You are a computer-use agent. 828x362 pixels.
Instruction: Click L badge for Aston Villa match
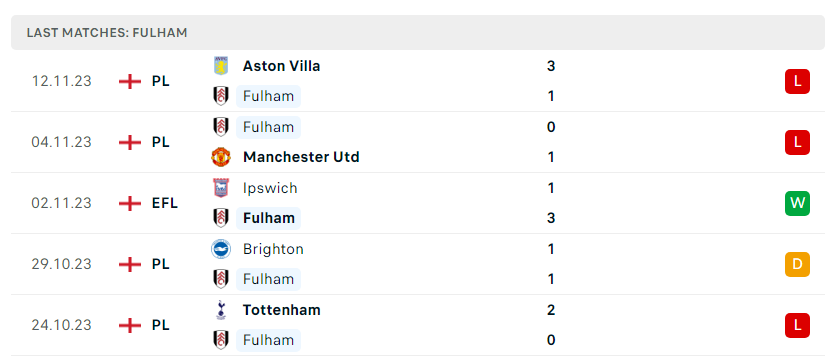[797, 81]
